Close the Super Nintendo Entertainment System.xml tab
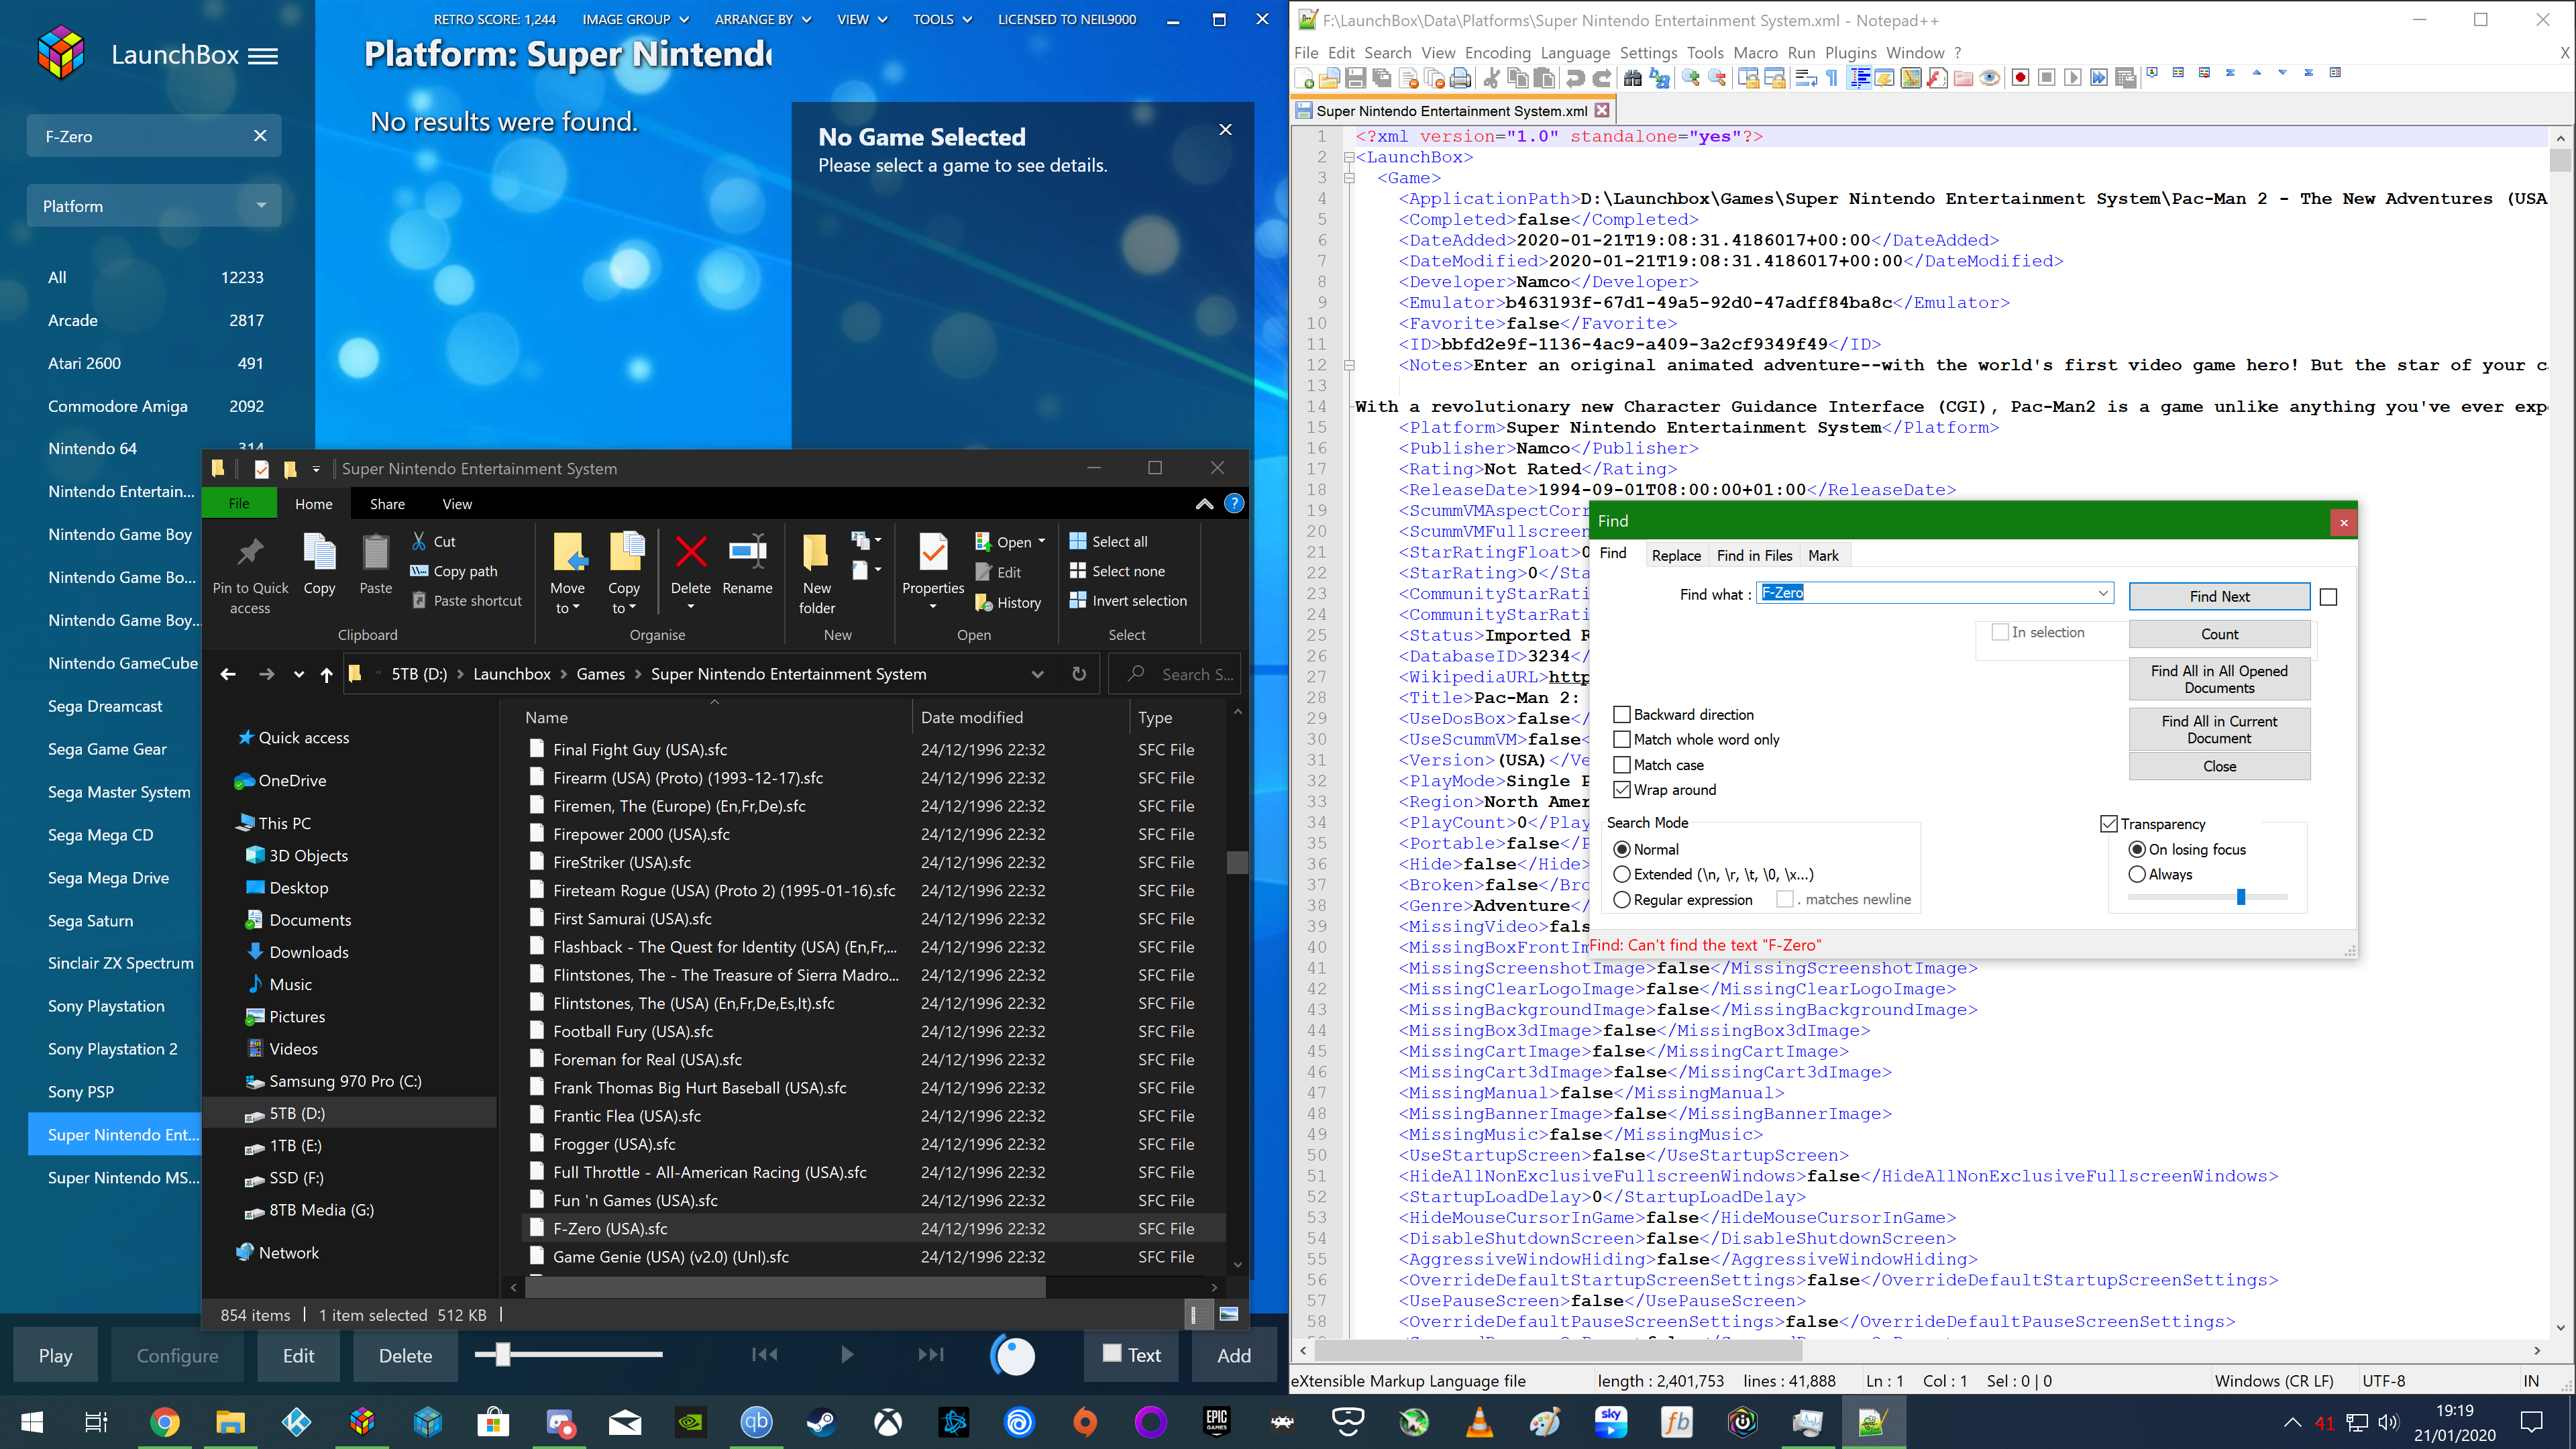 (1602, 110)
